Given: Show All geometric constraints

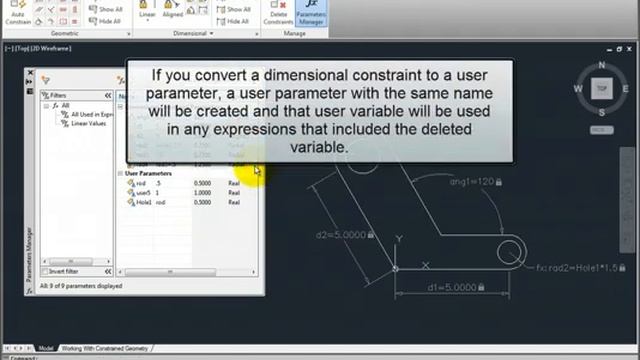Looking at the screenshot, I should (x=106, y=9).
